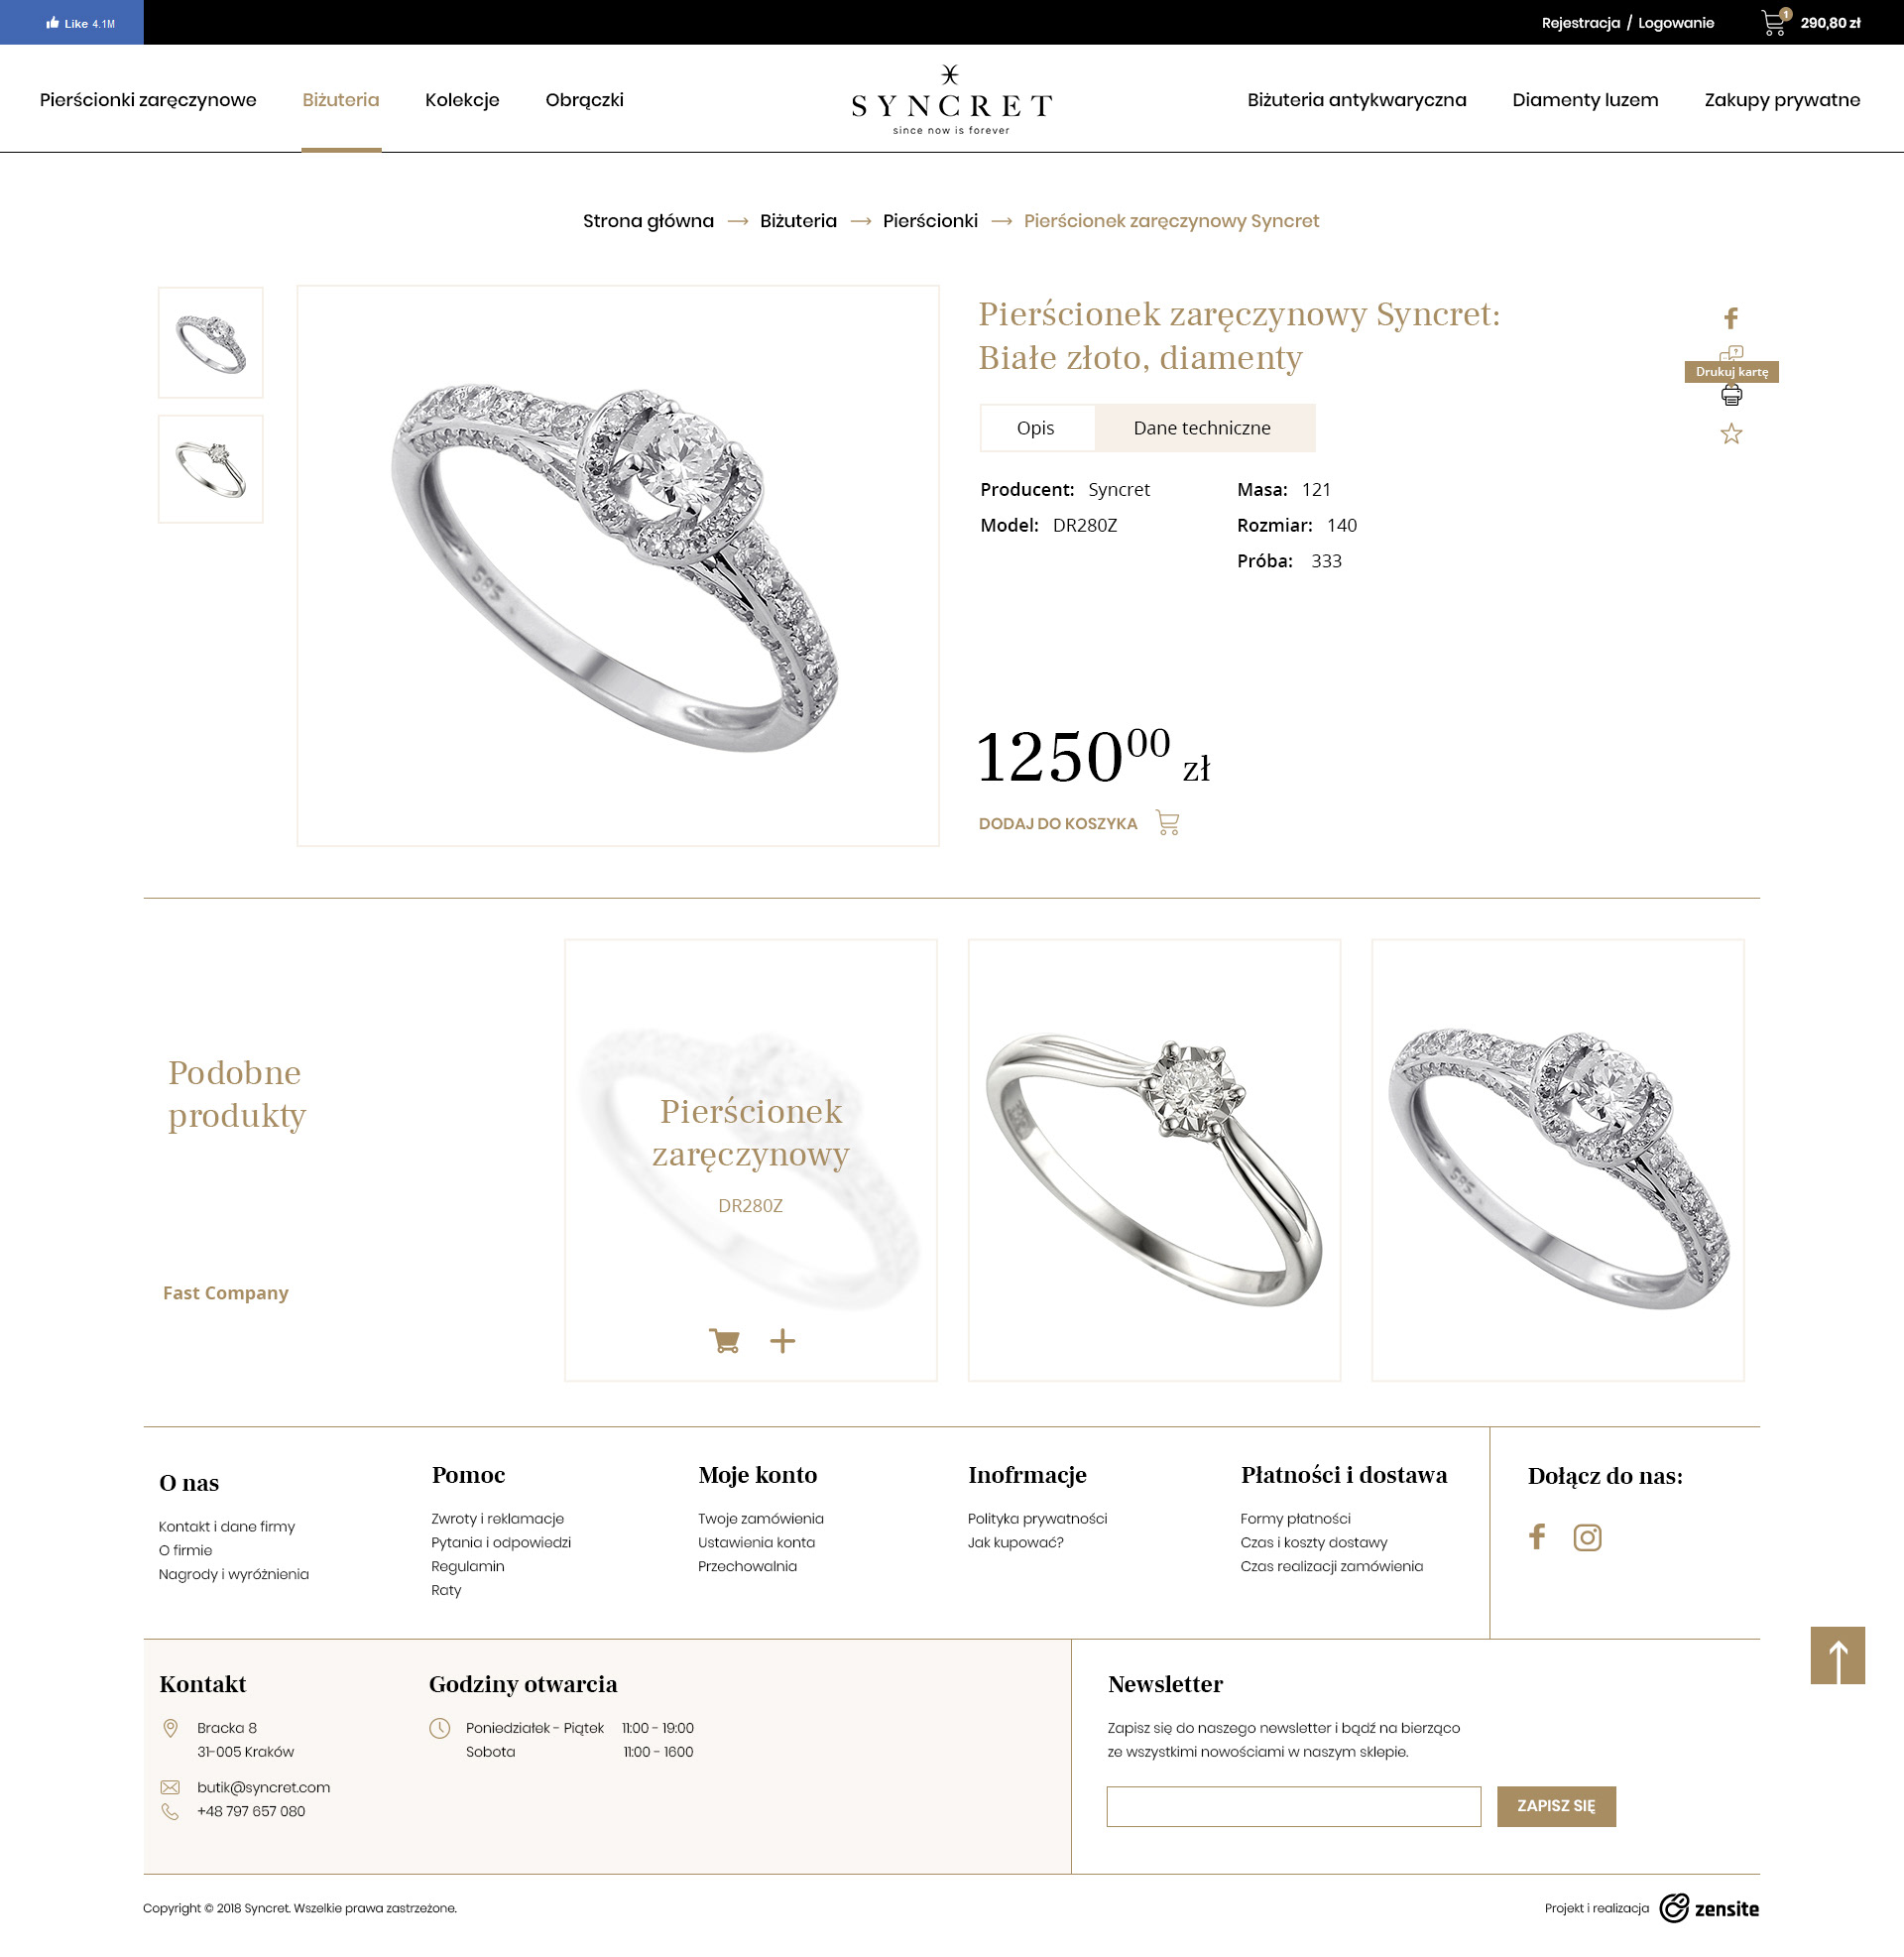Click plus icon on DR280Z product card
Viewport: 1904px width, 1957px height.
click(x=783, y=1340)
